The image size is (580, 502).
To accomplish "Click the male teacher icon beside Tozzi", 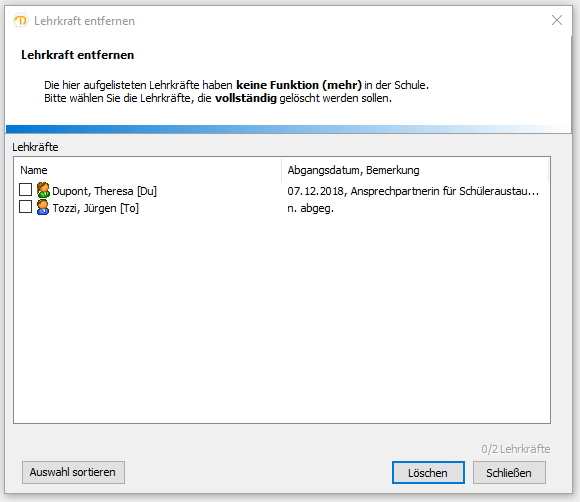I will 43,207.
